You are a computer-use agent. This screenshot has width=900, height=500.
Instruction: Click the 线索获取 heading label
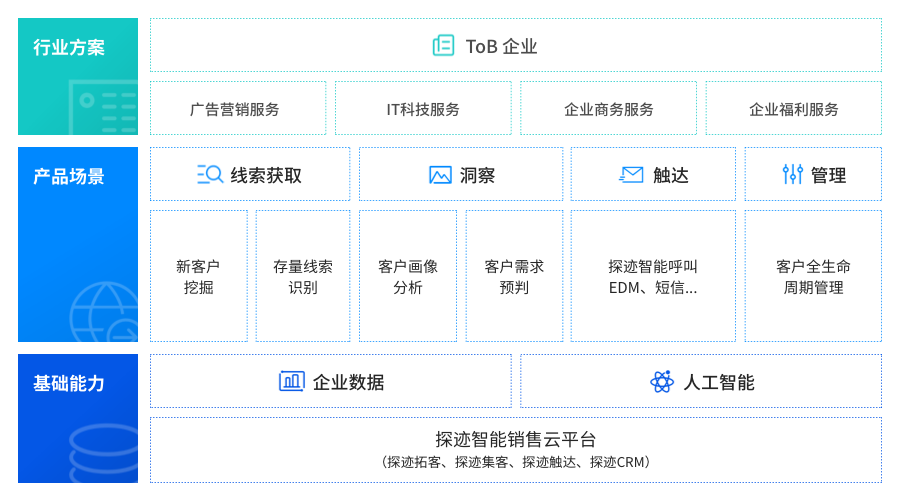266,176
